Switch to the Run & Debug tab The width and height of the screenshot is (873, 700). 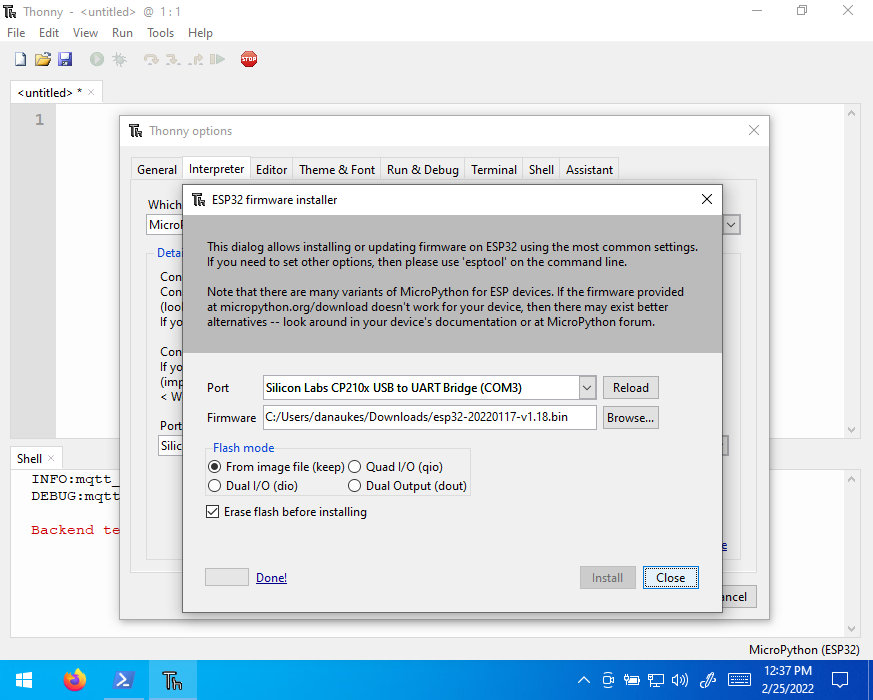point(423,169)
